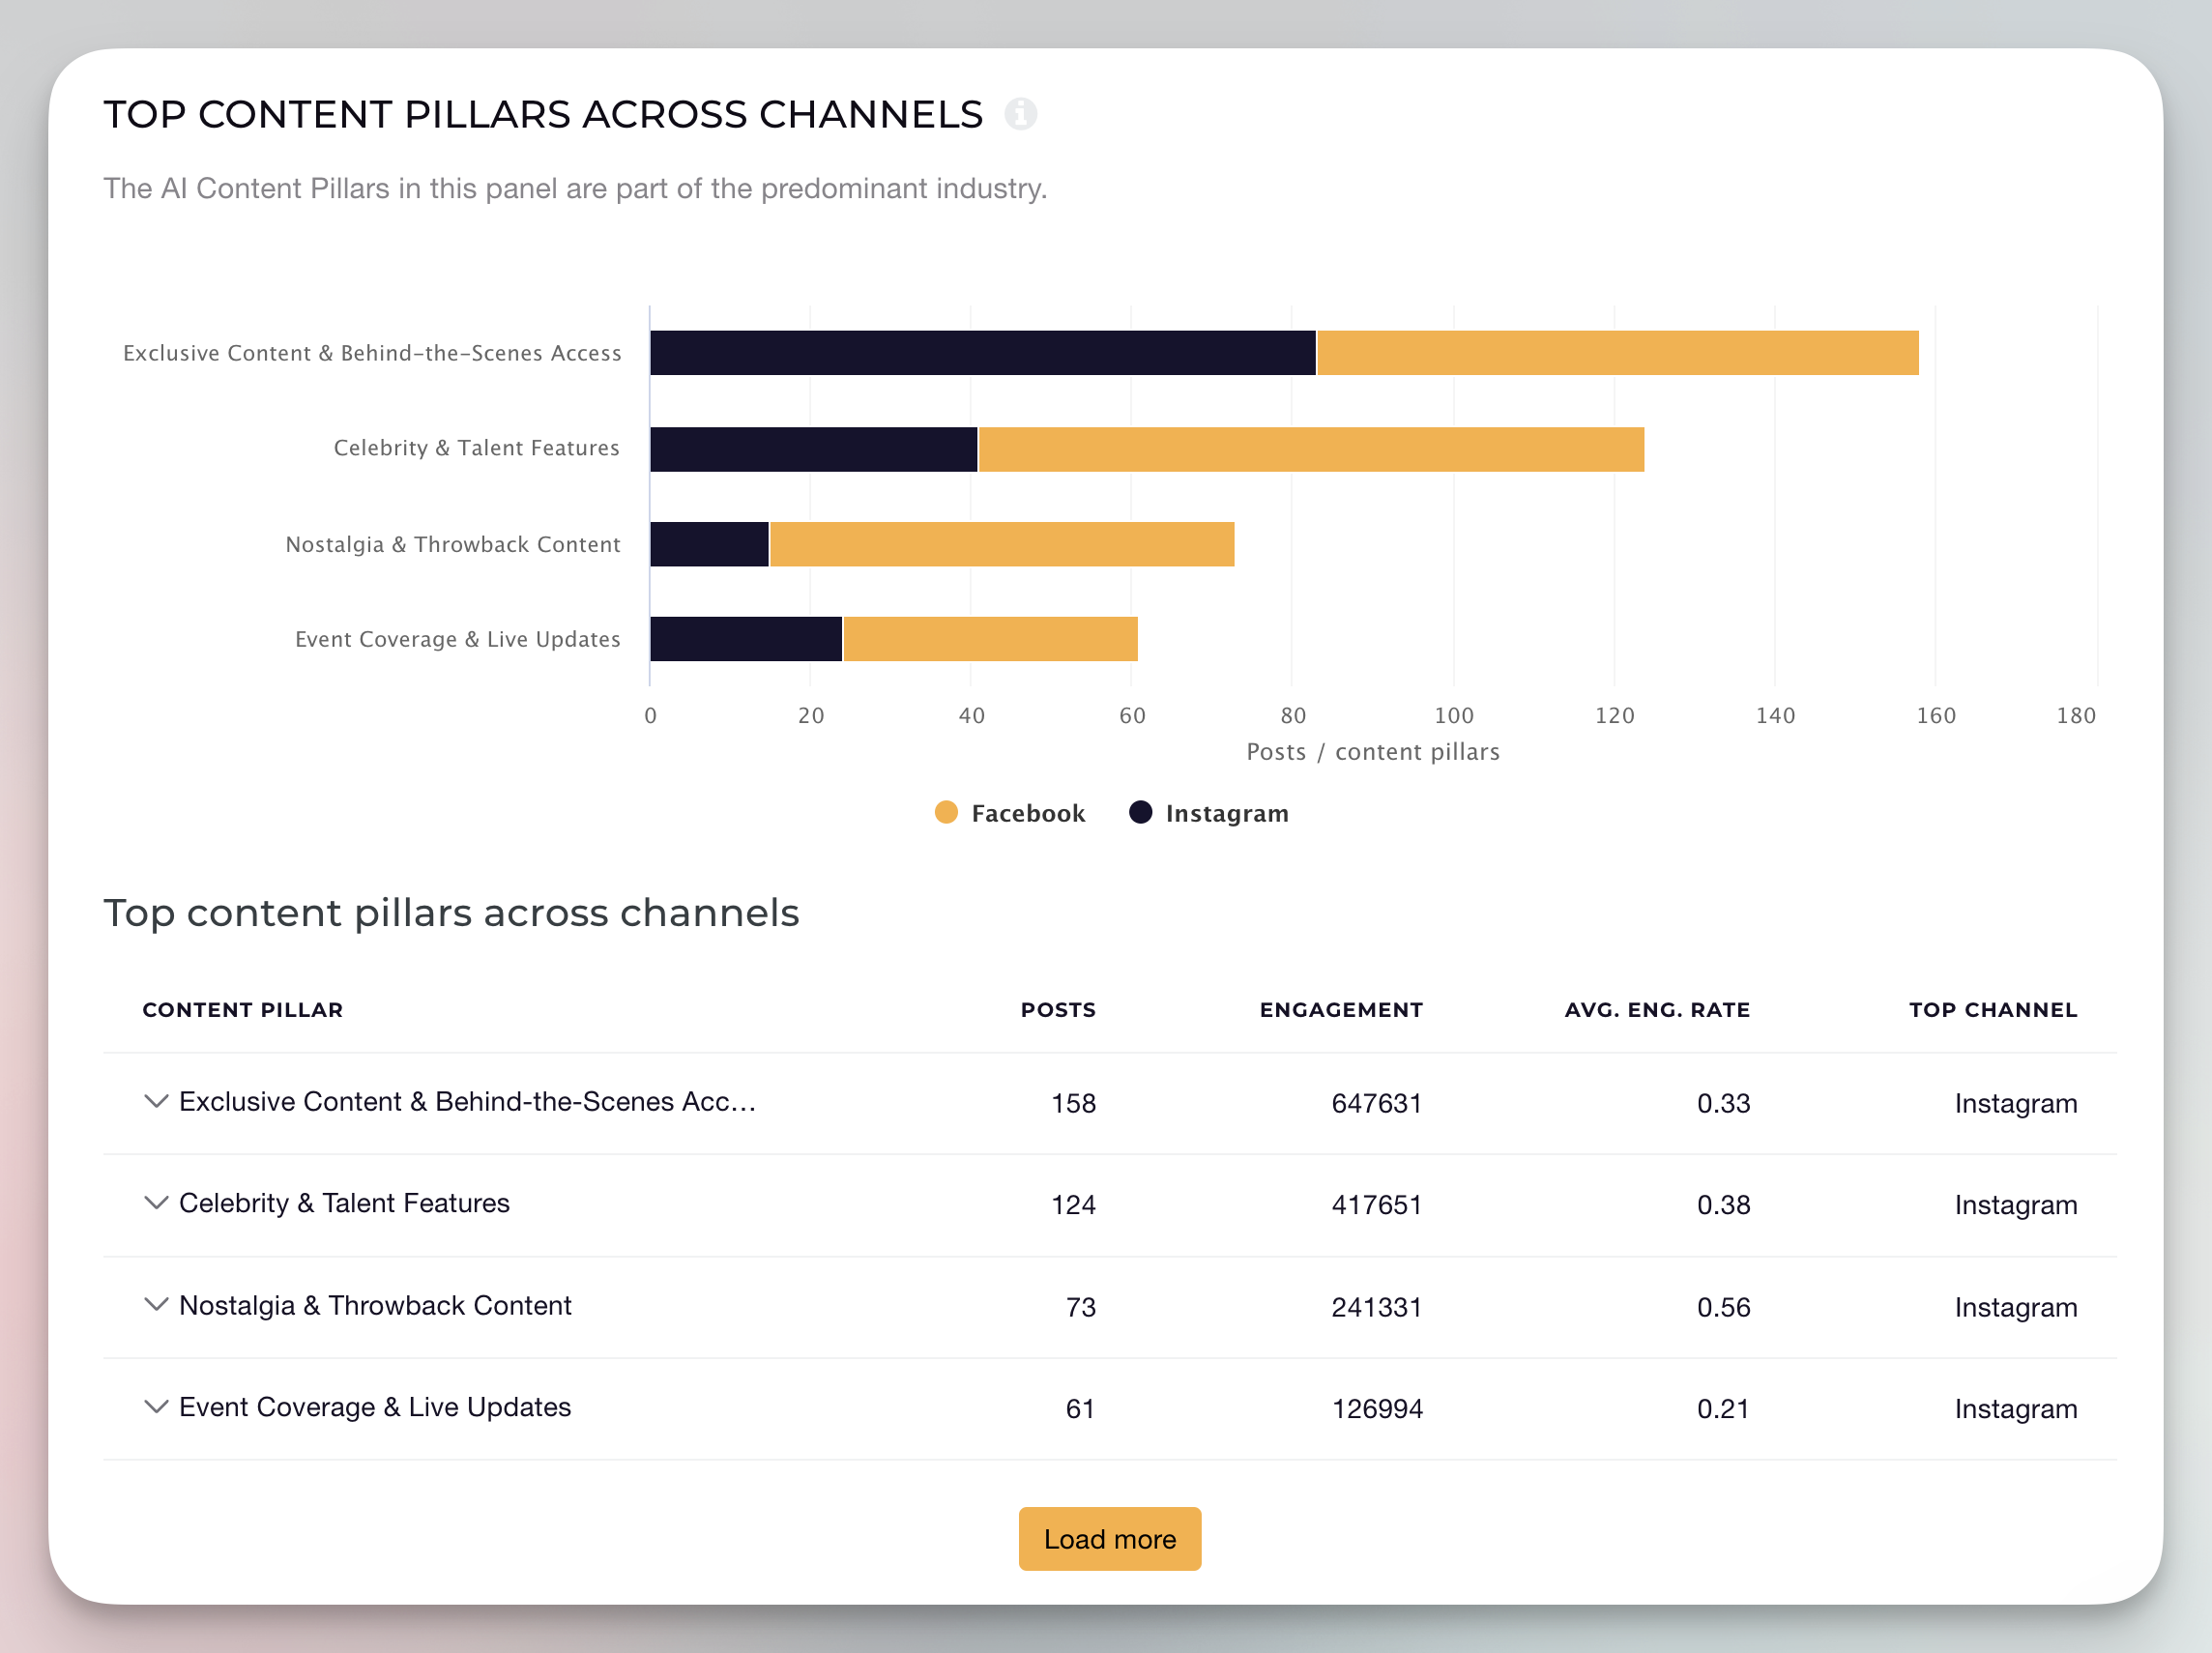
Task: Sort by the Content Pillar column header
Action: 242,1009
